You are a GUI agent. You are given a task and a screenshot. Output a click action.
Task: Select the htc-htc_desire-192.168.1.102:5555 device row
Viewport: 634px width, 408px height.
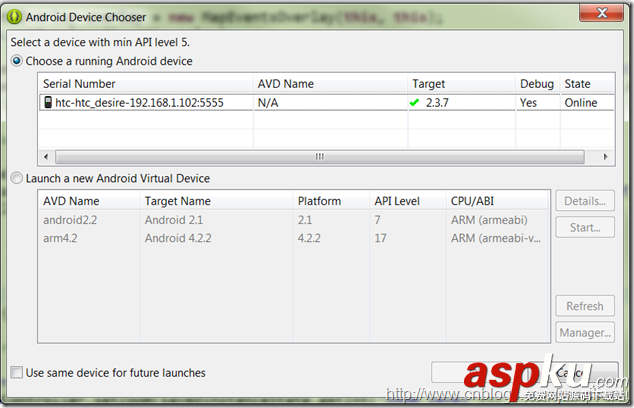click(327, 103)
